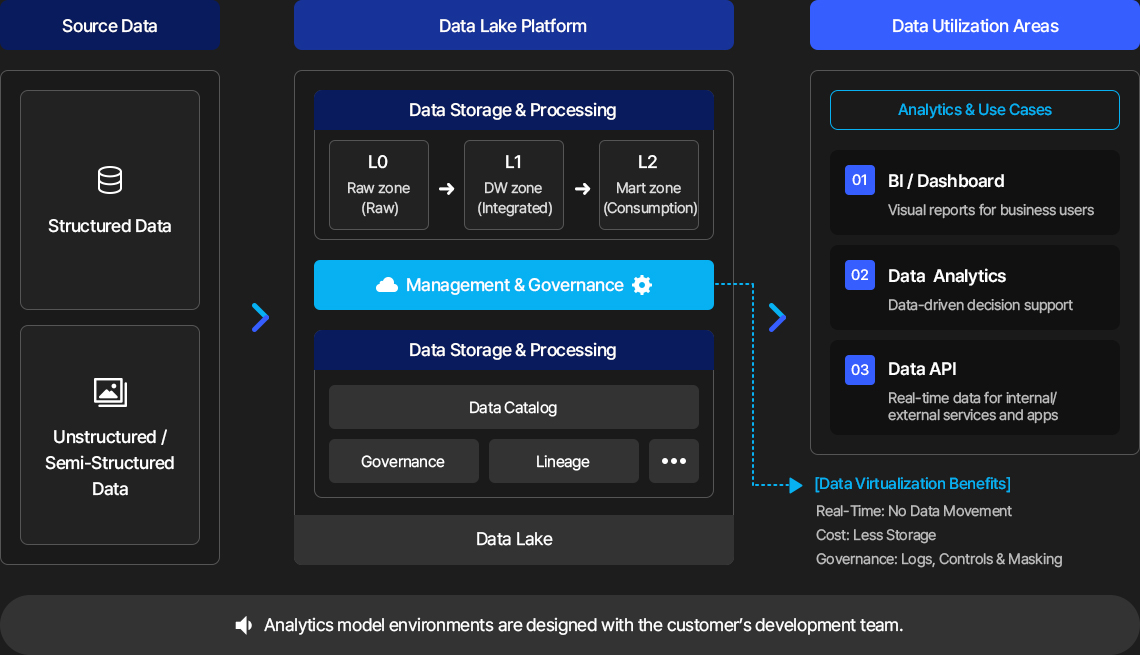Image resolution: width=1140 pixels, height=655 pixels.
Task: Click the Analytics & Use Cases outlined box
Action: [975, 110]
